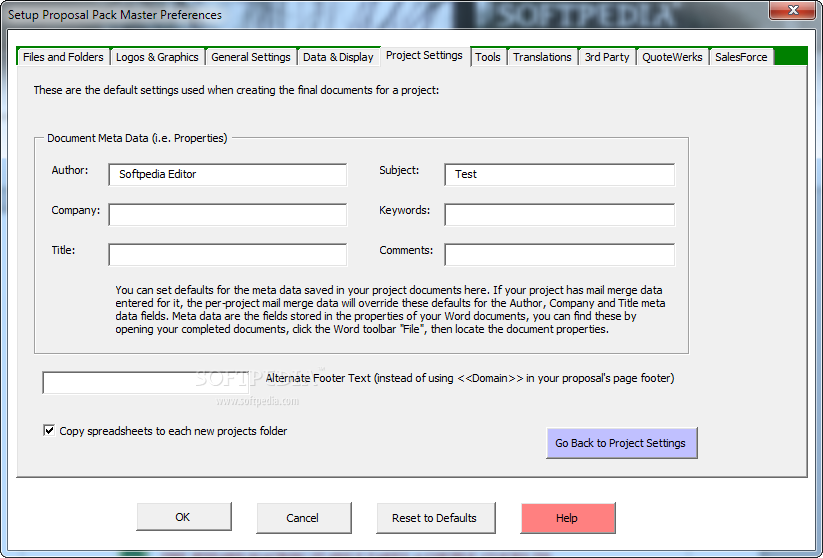Click Reset to Defaults
Image resolution: width=823 pixels, height=558 pixels.
[x=435, y=518]
